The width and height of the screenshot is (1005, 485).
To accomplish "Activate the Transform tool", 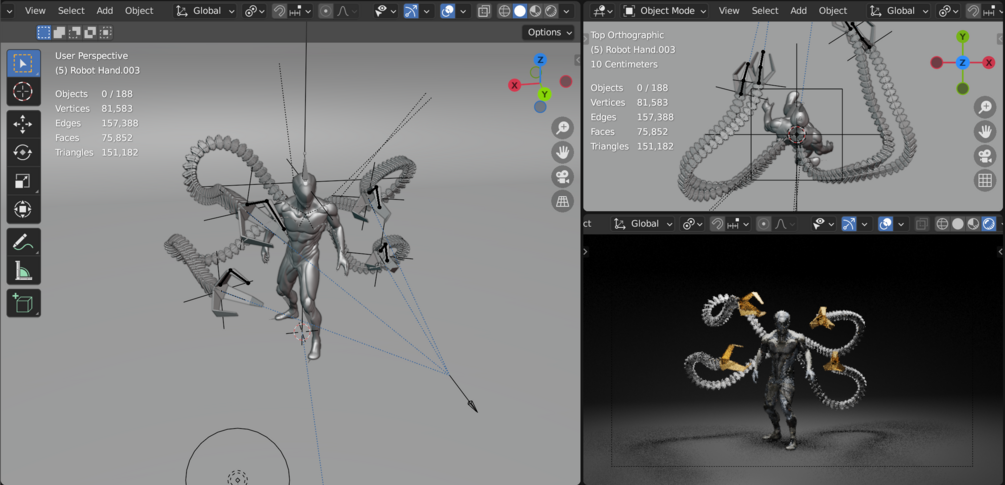I will click(x=24, y=210).
